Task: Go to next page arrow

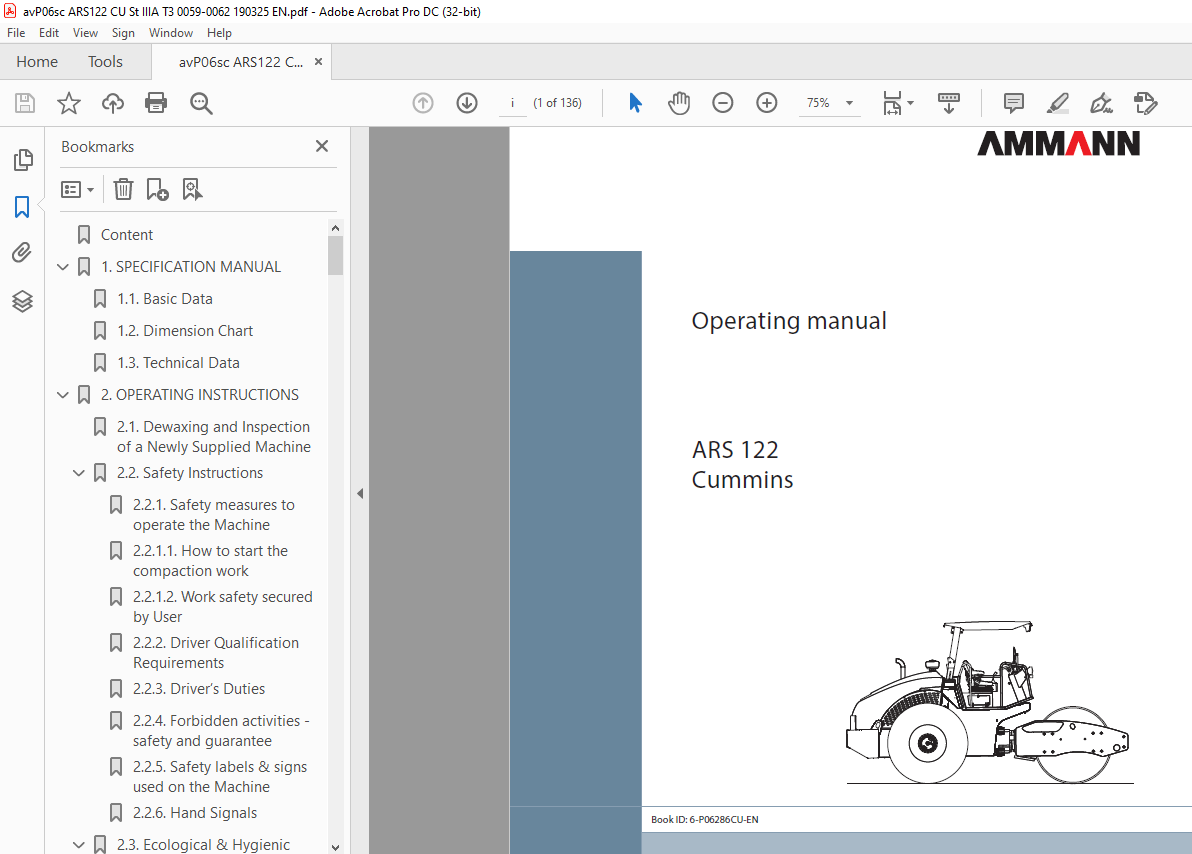Action: coord(467,103)
